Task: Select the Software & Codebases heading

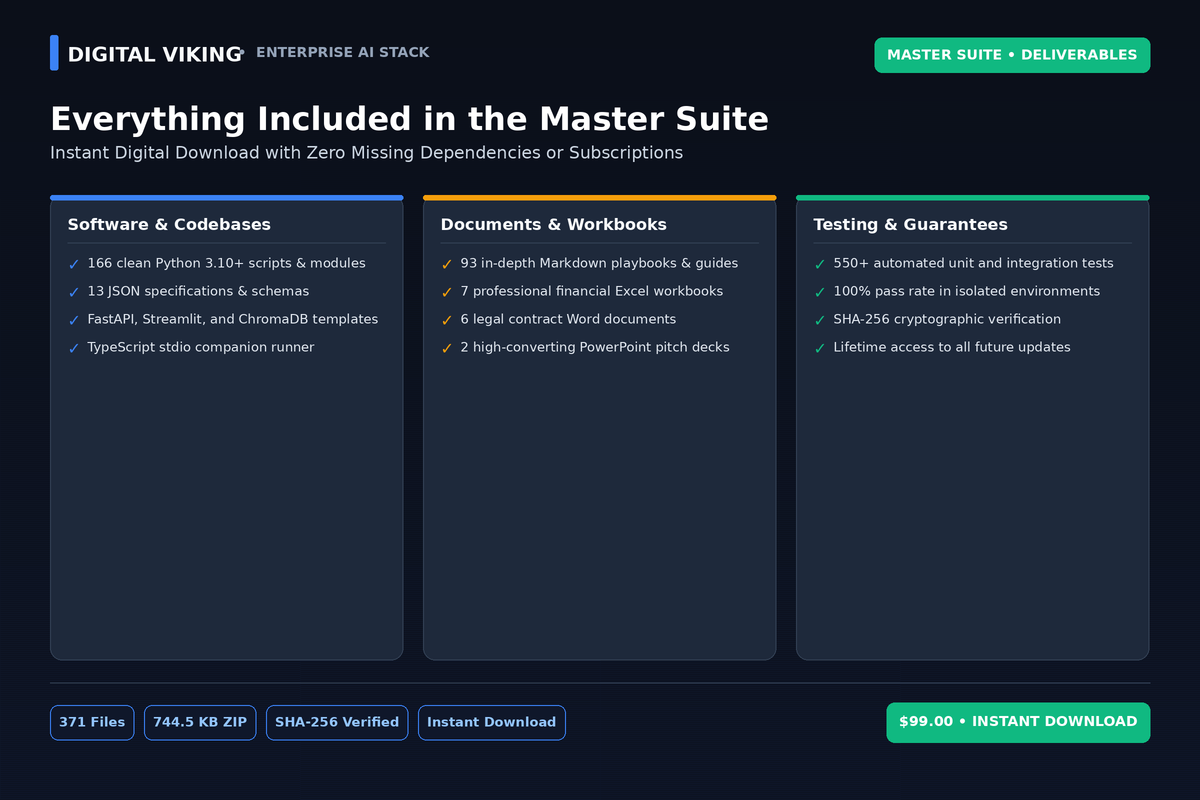Action: tap(169, 225)
